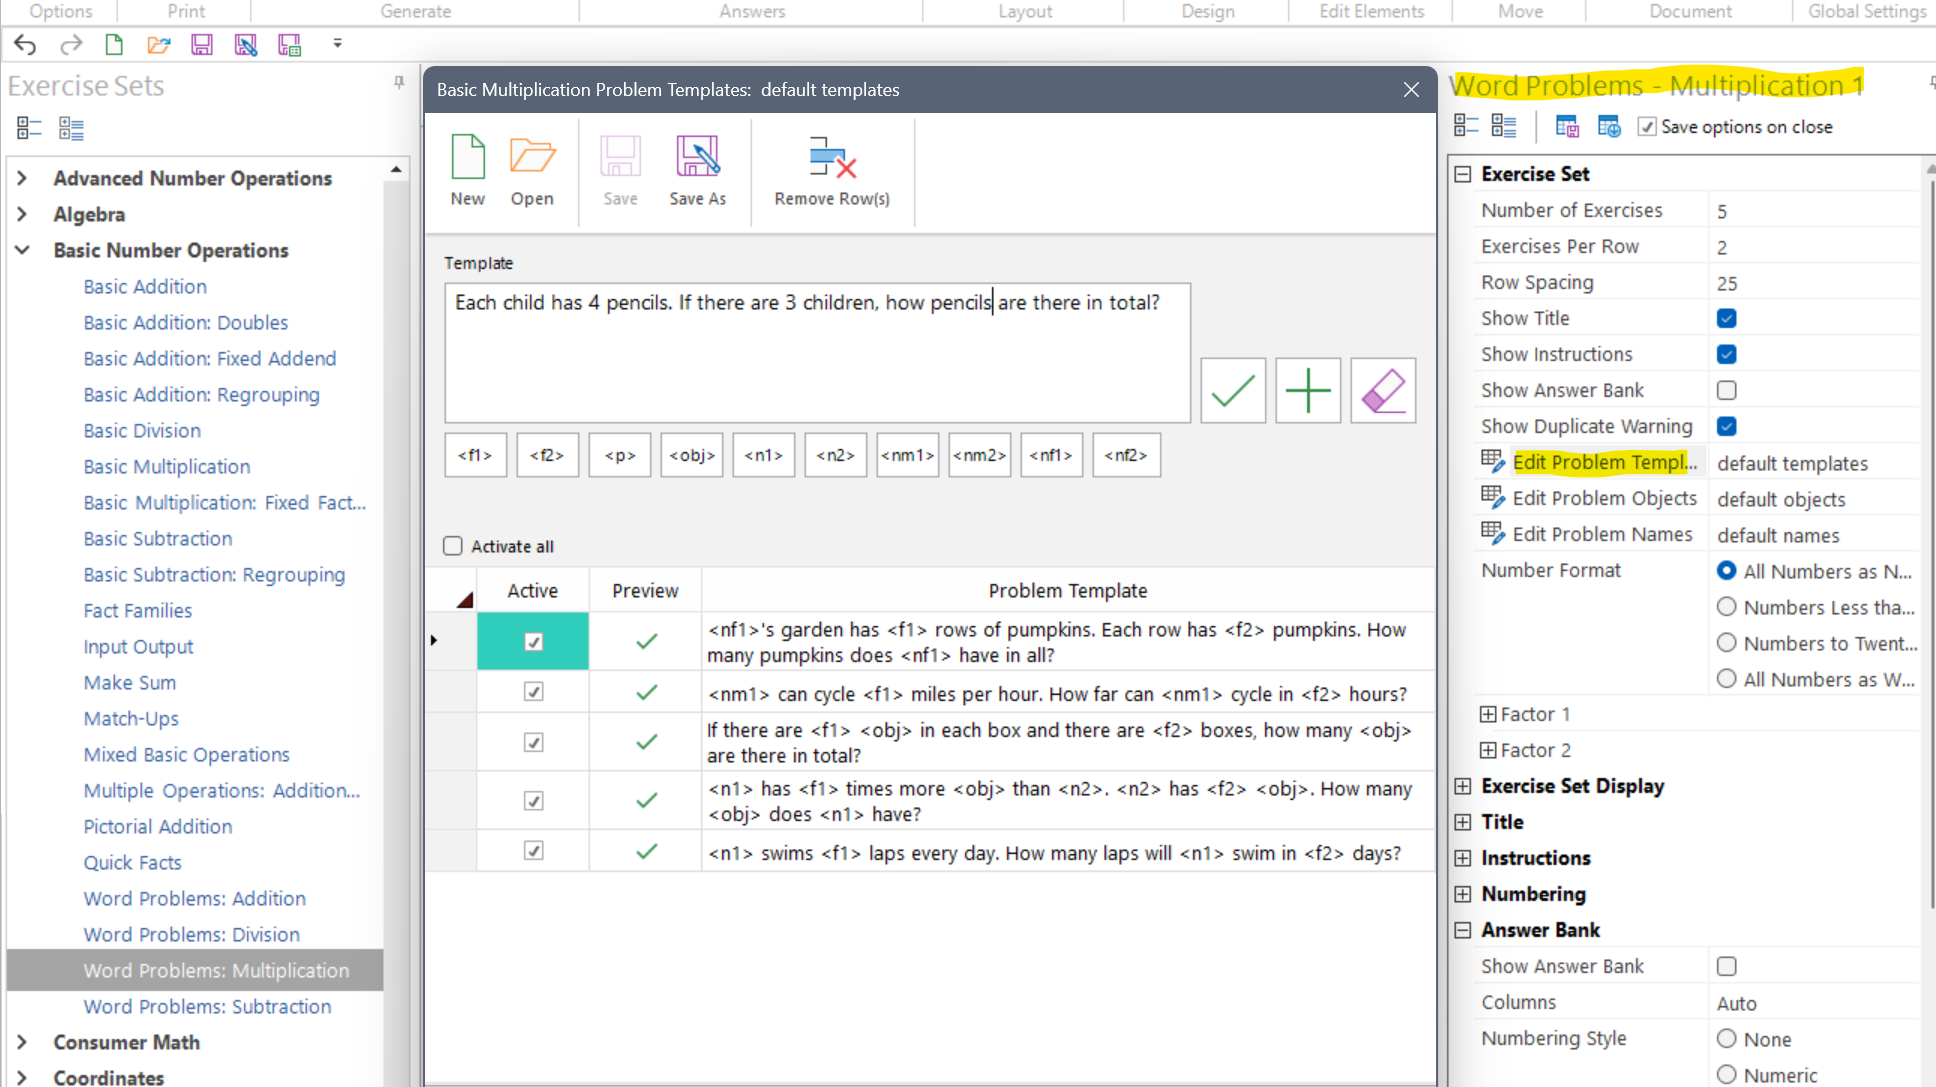Open the Global Settings tab
Viewport: 1936px width, 1087px height.
coord(1866,12)
